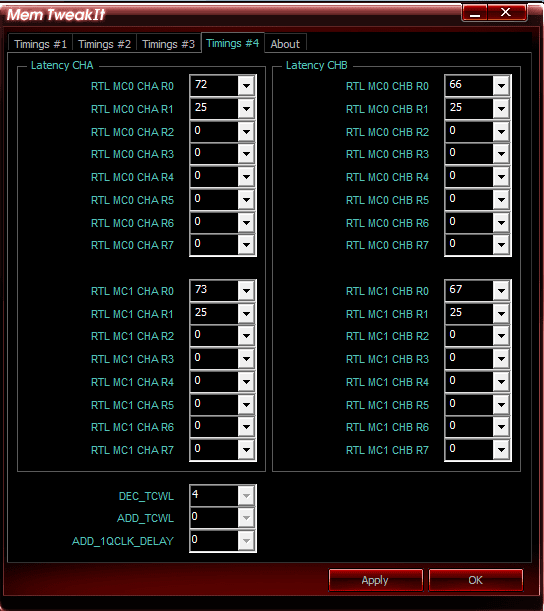Expand RTL MC0 CHA R3 dropdown arrow
544x611 pixels.
[246, 154]
